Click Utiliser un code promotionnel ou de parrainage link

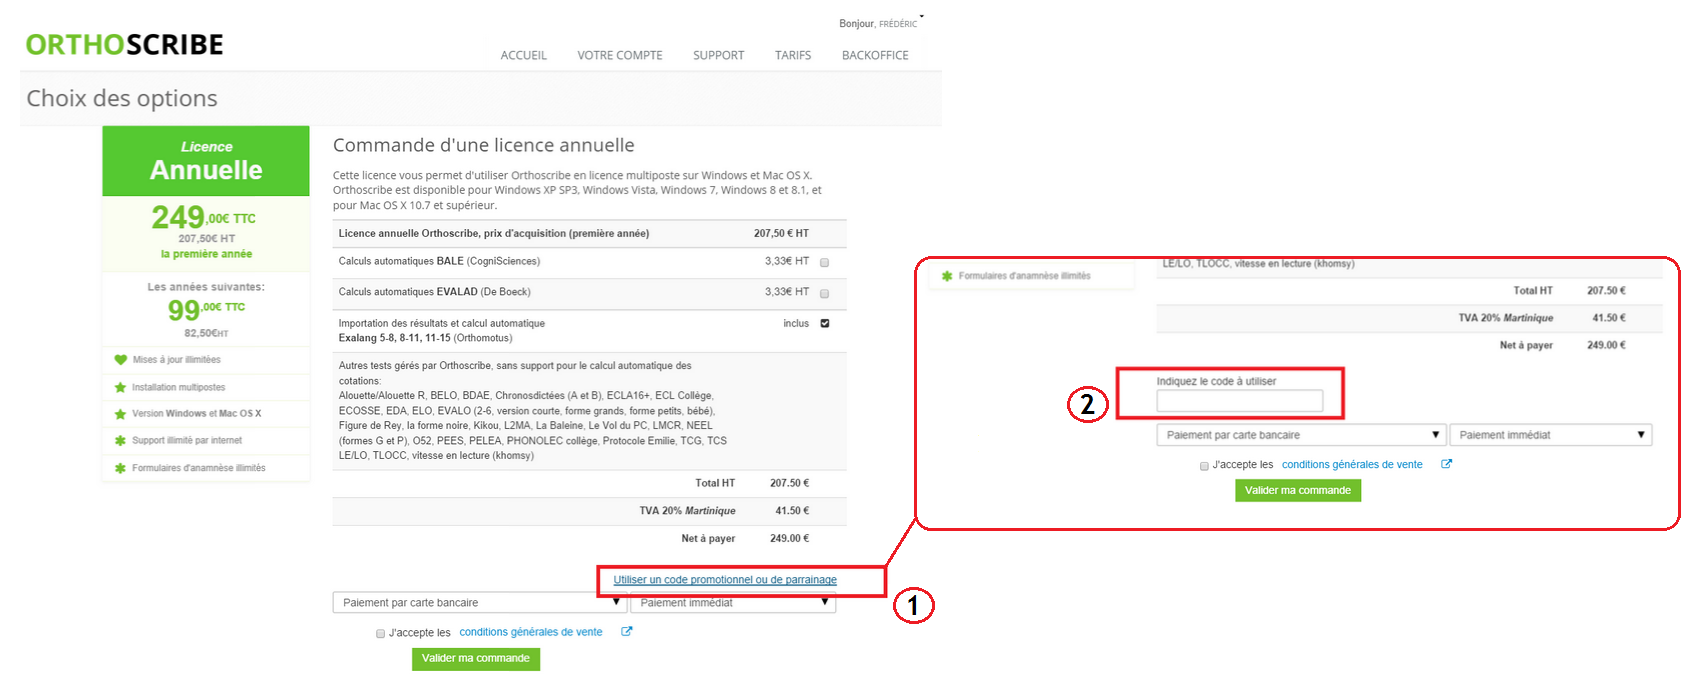(725, 580)
